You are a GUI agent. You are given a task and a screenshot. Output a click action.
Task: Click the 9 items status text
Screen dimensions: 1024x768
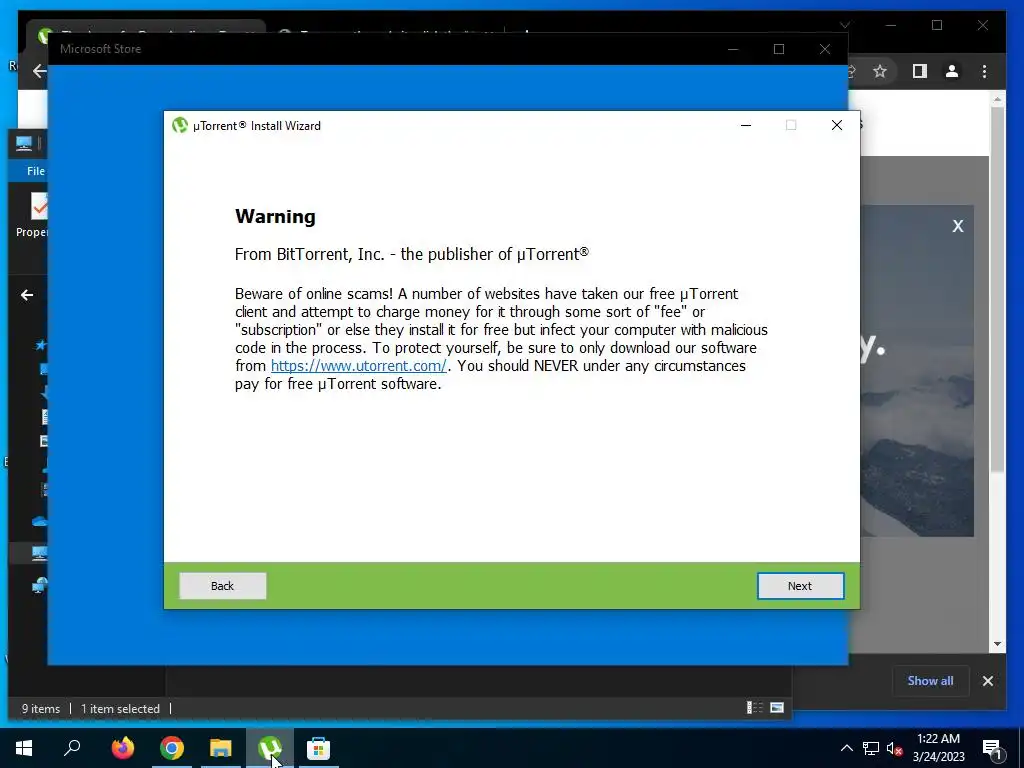tap(40, 709)
